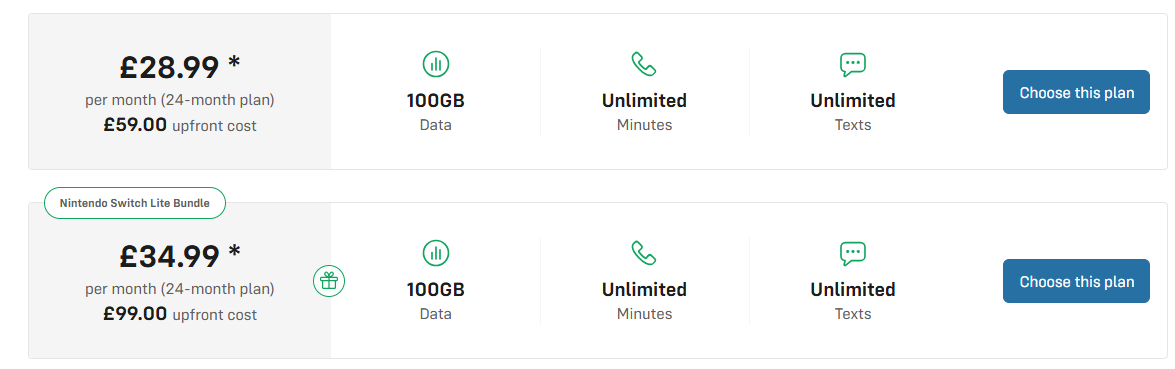This screenshot has height=369, width=1175.
Task: Choose the £34.99 Nintendo bundle plan
Action: click(1076, 281)
